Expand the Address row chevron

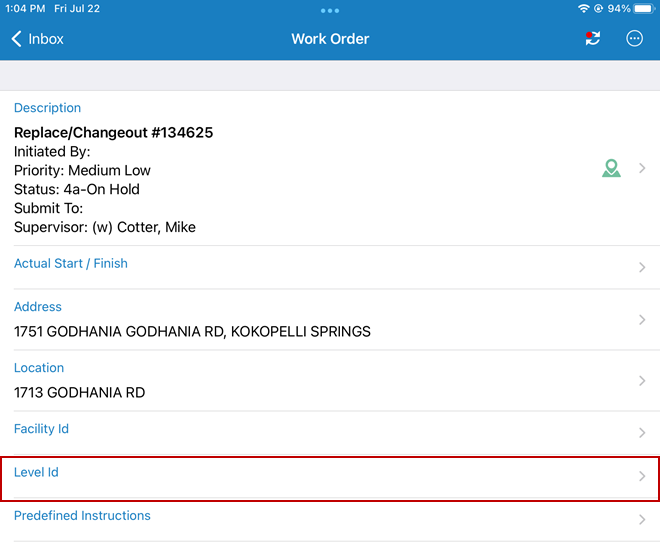[x=642, y=320]
